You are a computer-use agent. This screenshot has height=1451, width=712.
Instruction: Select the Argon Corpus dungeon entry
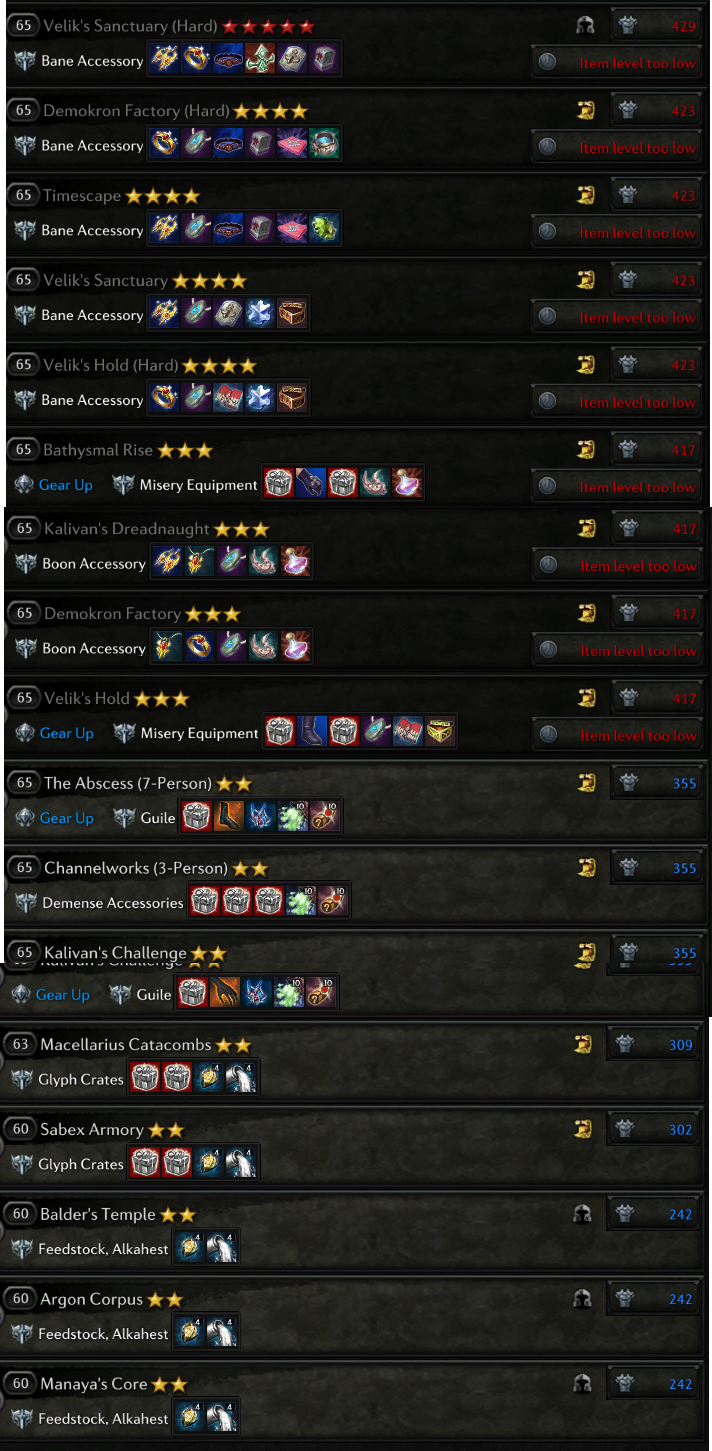click(353, 1316)
